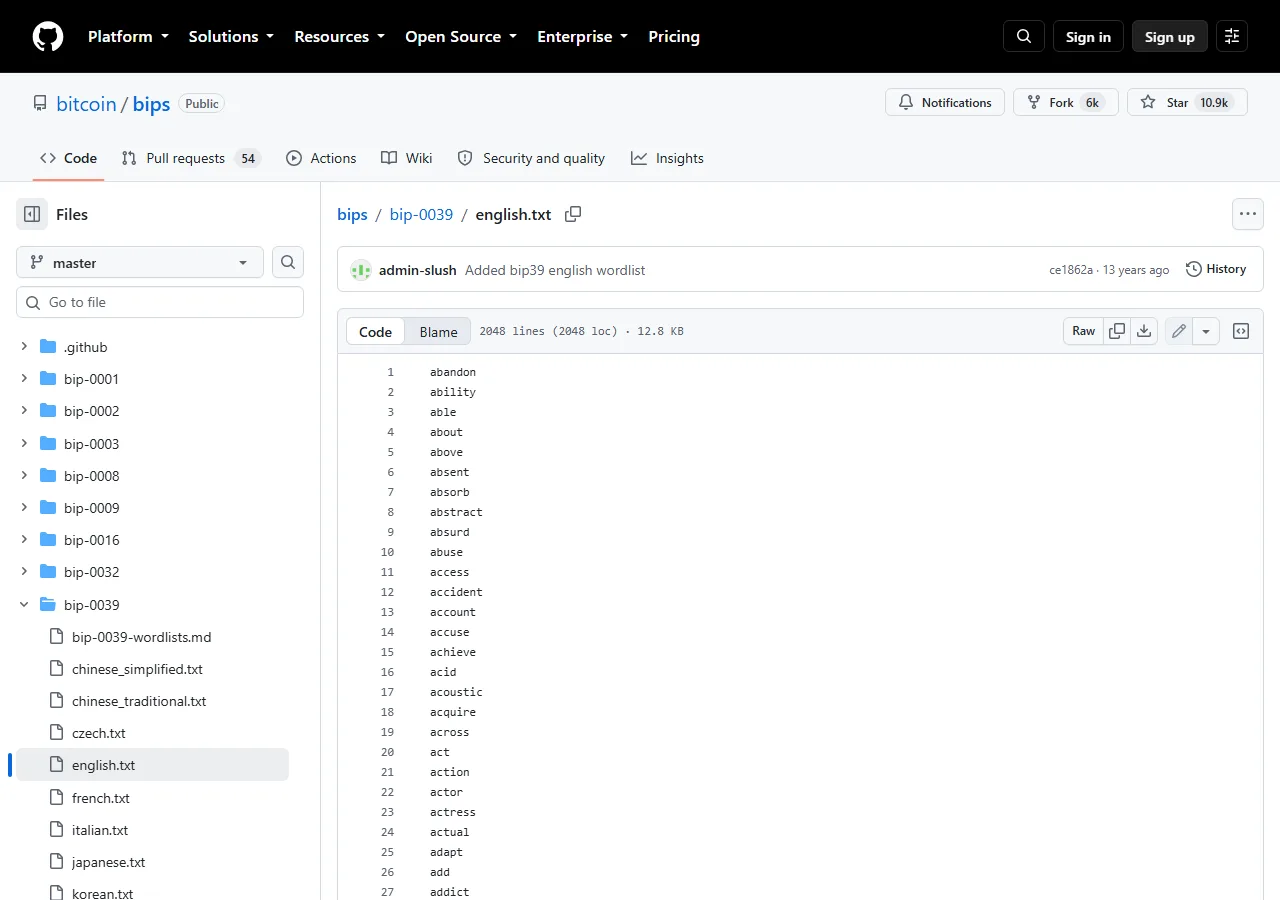The height and width of the screenshot is (900, 1280).
Task: Open appearance settings icon beside Sign up
Action: pyautogui.click(x=1232, y=37)
